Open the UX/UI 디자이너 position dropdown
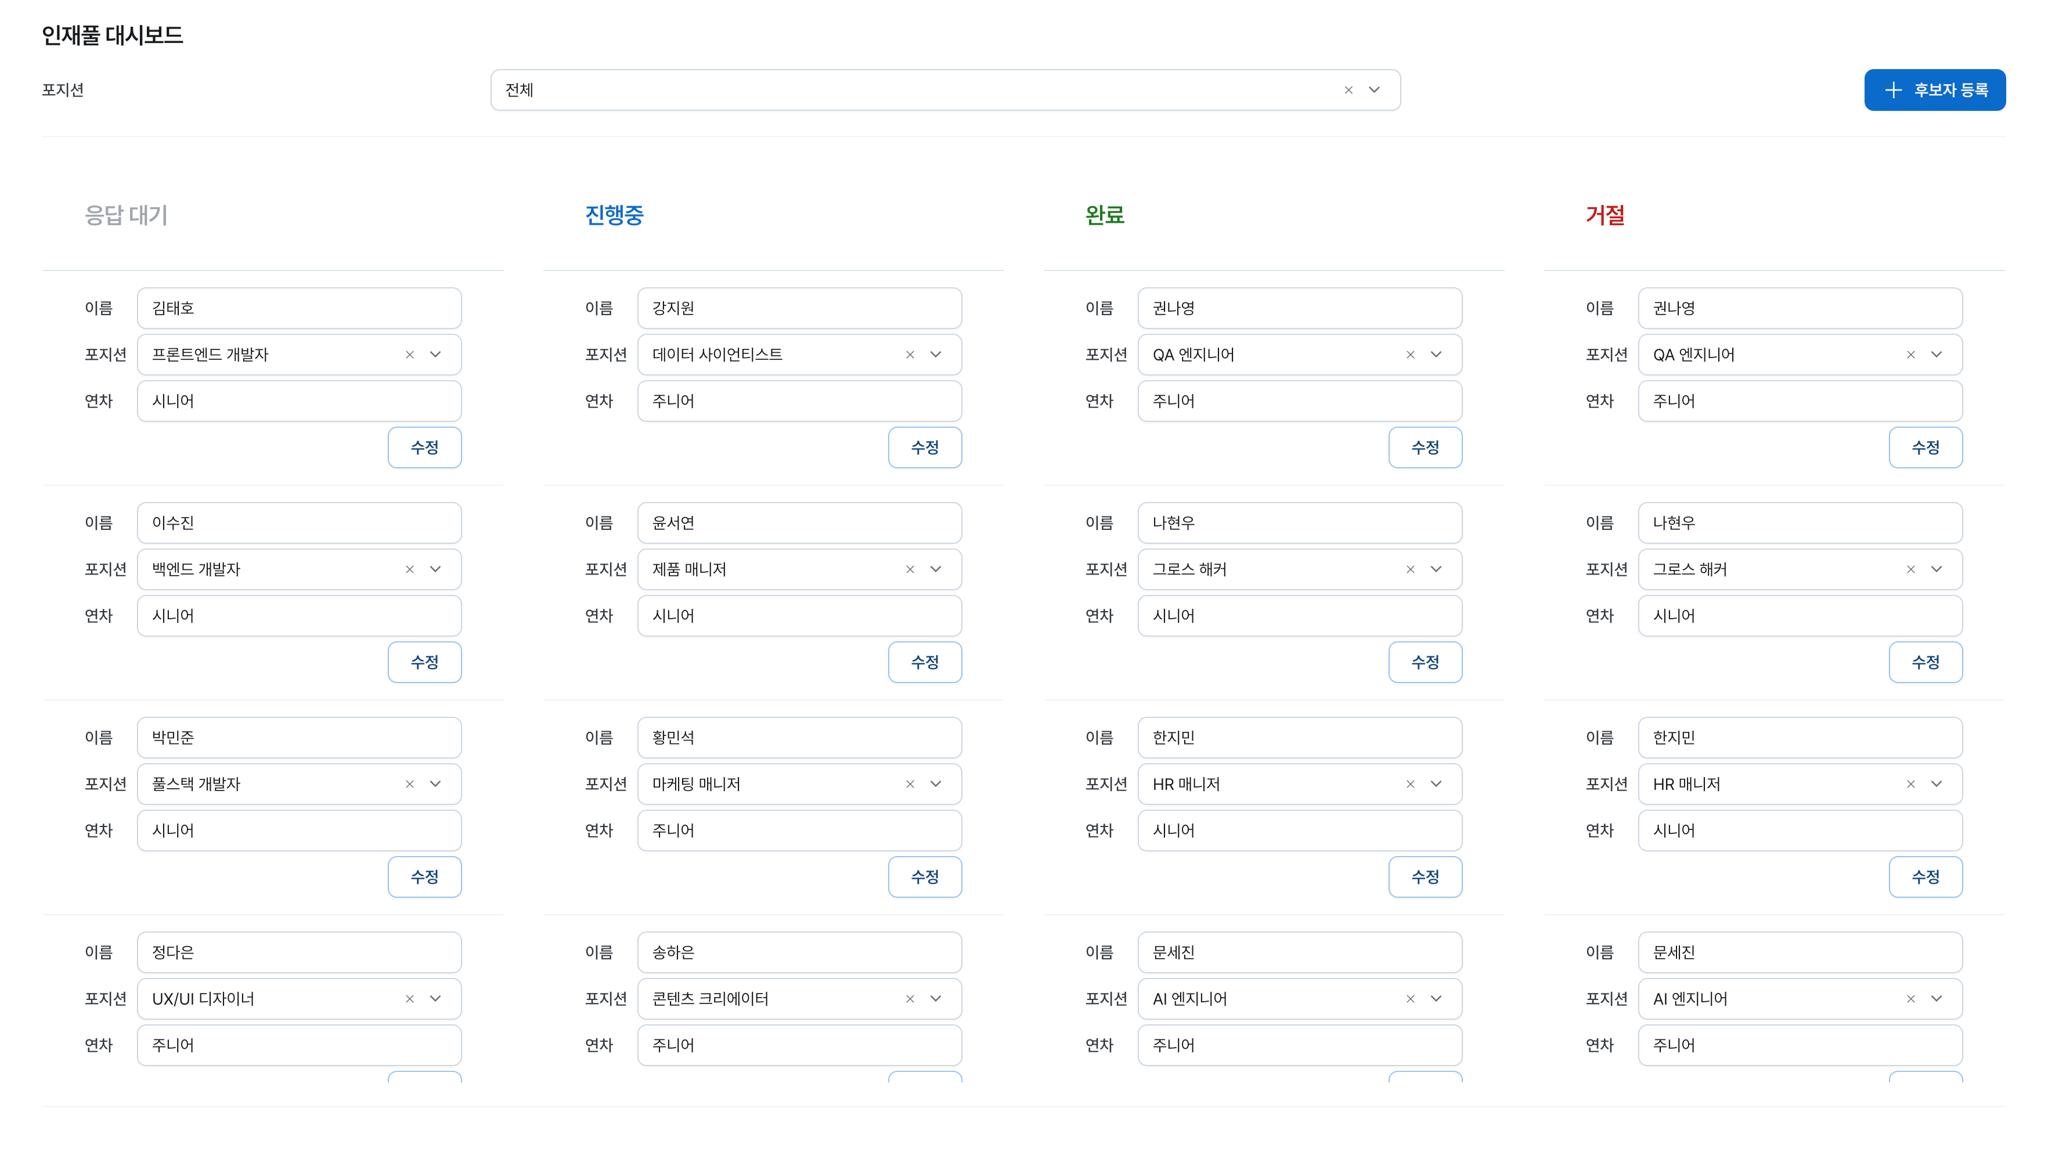Viewport: 2048px width, 1152px height. click(x=436, y=999)
